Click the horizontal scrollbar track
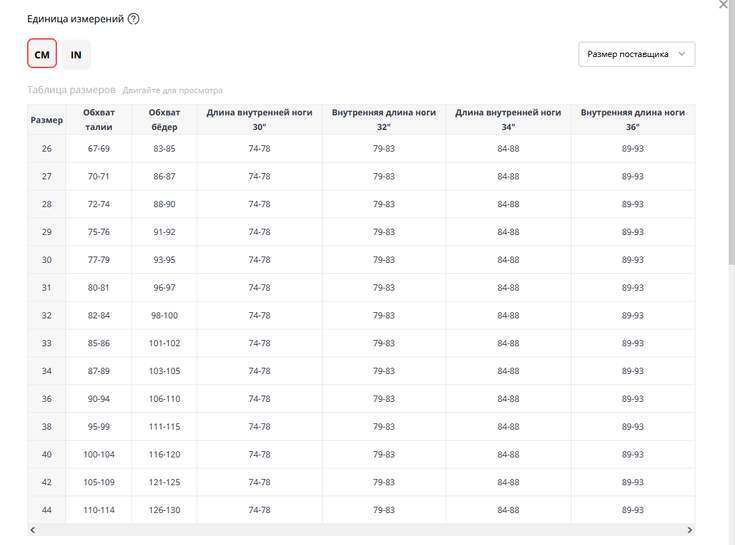 [360, 529]
